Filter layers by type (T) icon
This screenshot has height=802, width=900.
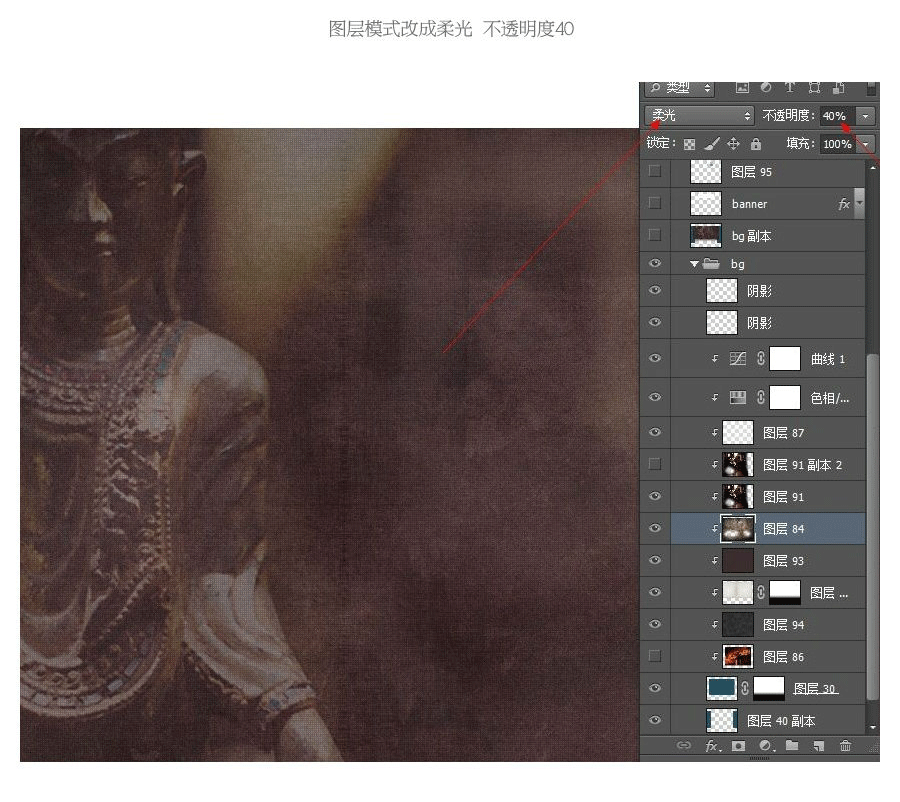(790, 87)
